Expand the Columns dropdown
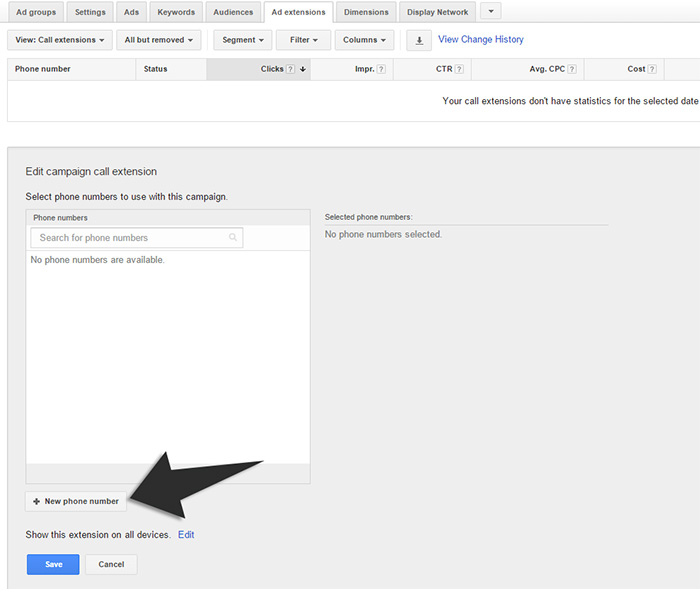This screenshot has width=700, height=589. click(x=364, y=40)
